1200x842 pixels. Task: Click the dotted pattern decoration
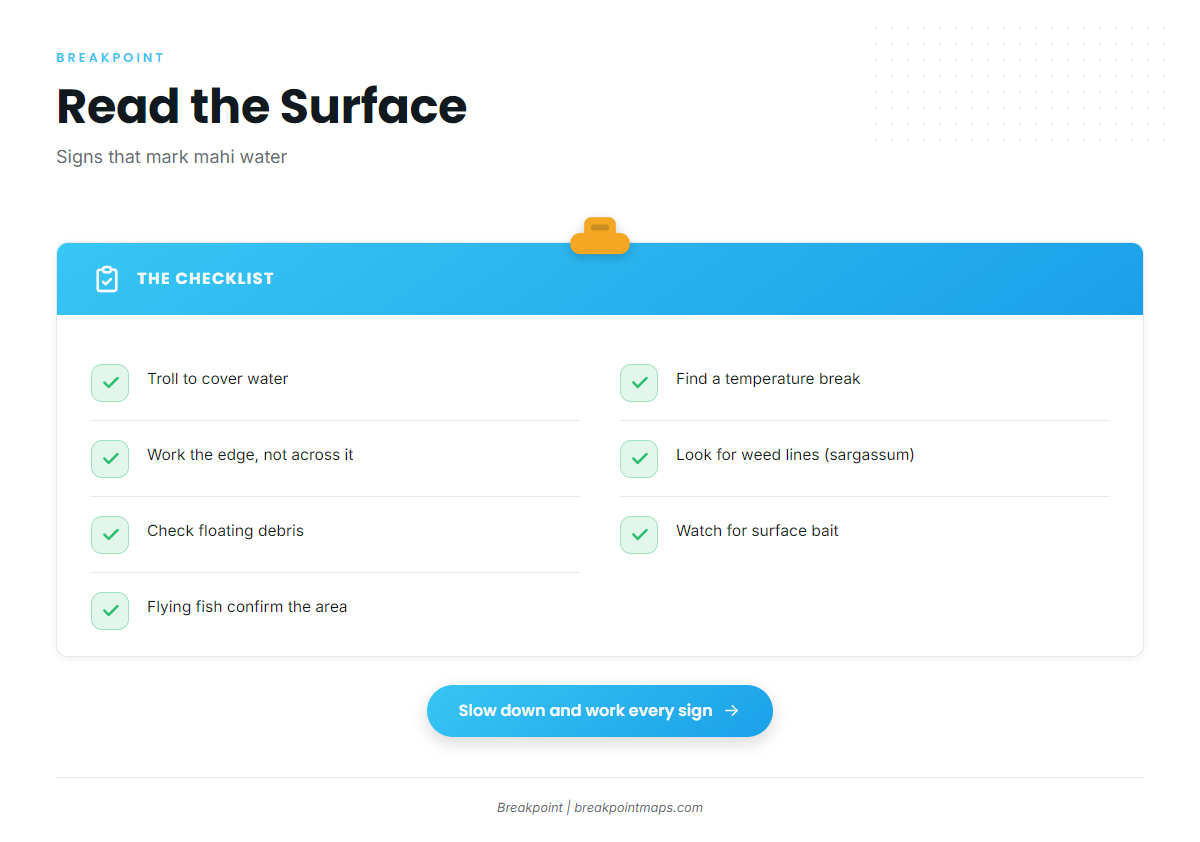click(x=1020, y=85)
